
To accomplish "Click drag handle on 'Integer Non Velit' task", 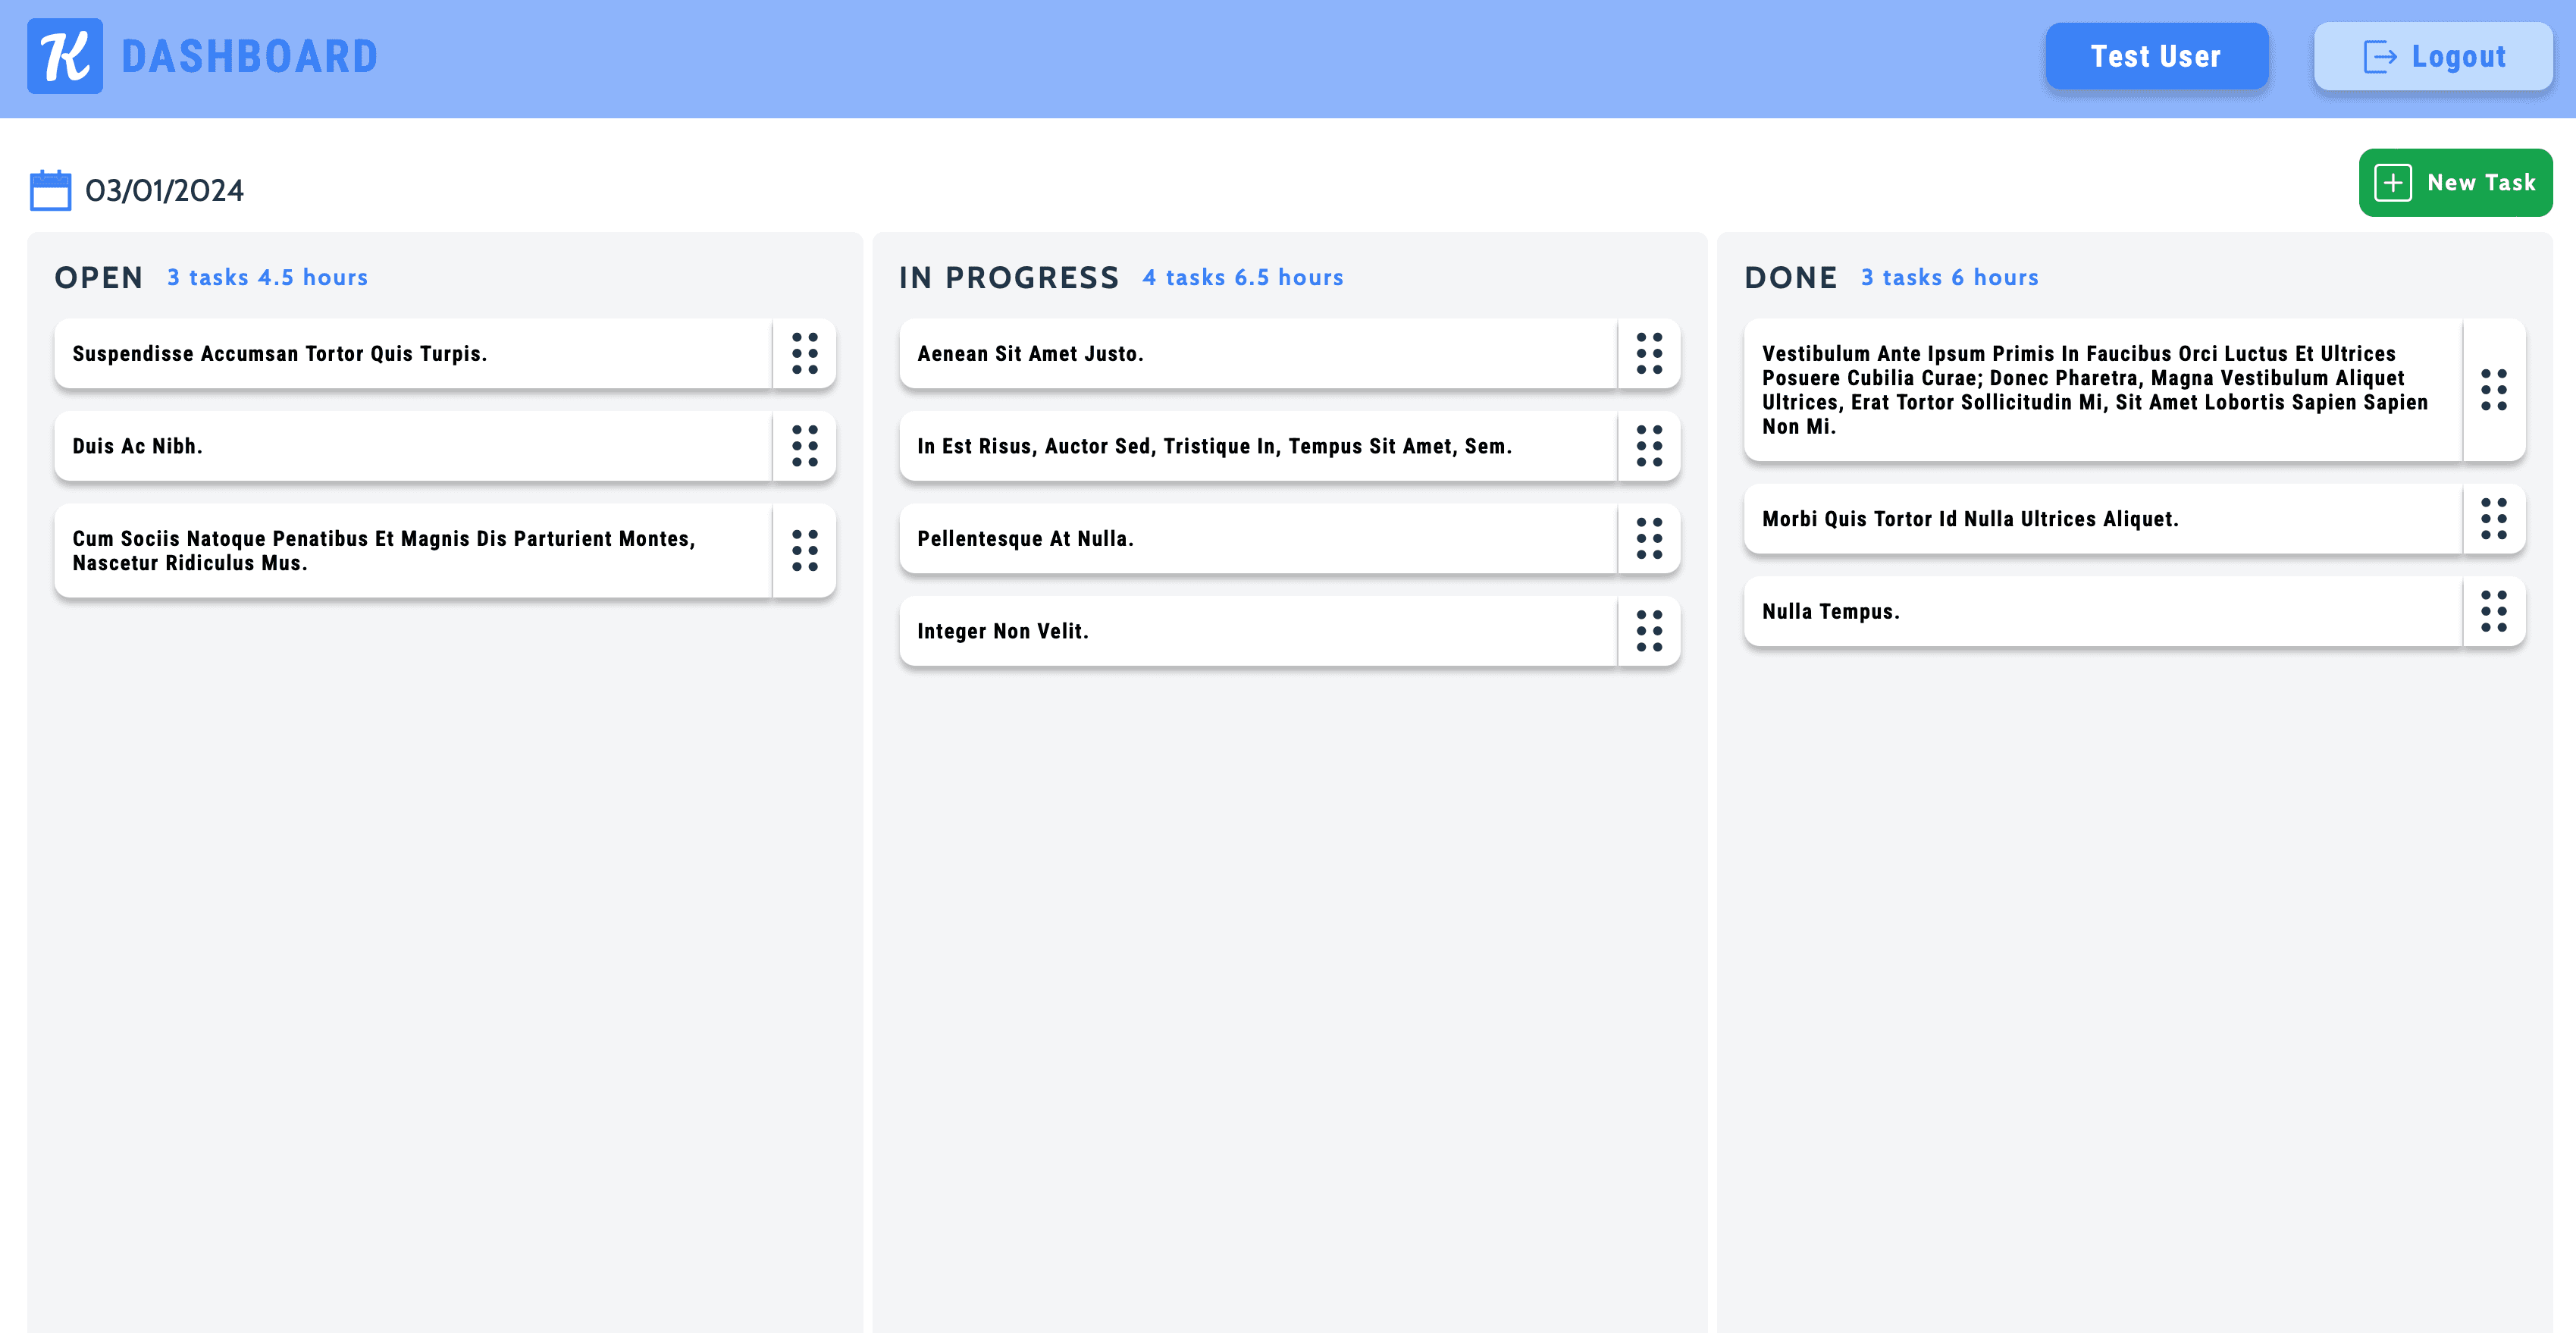I will tap(1649, 631).
